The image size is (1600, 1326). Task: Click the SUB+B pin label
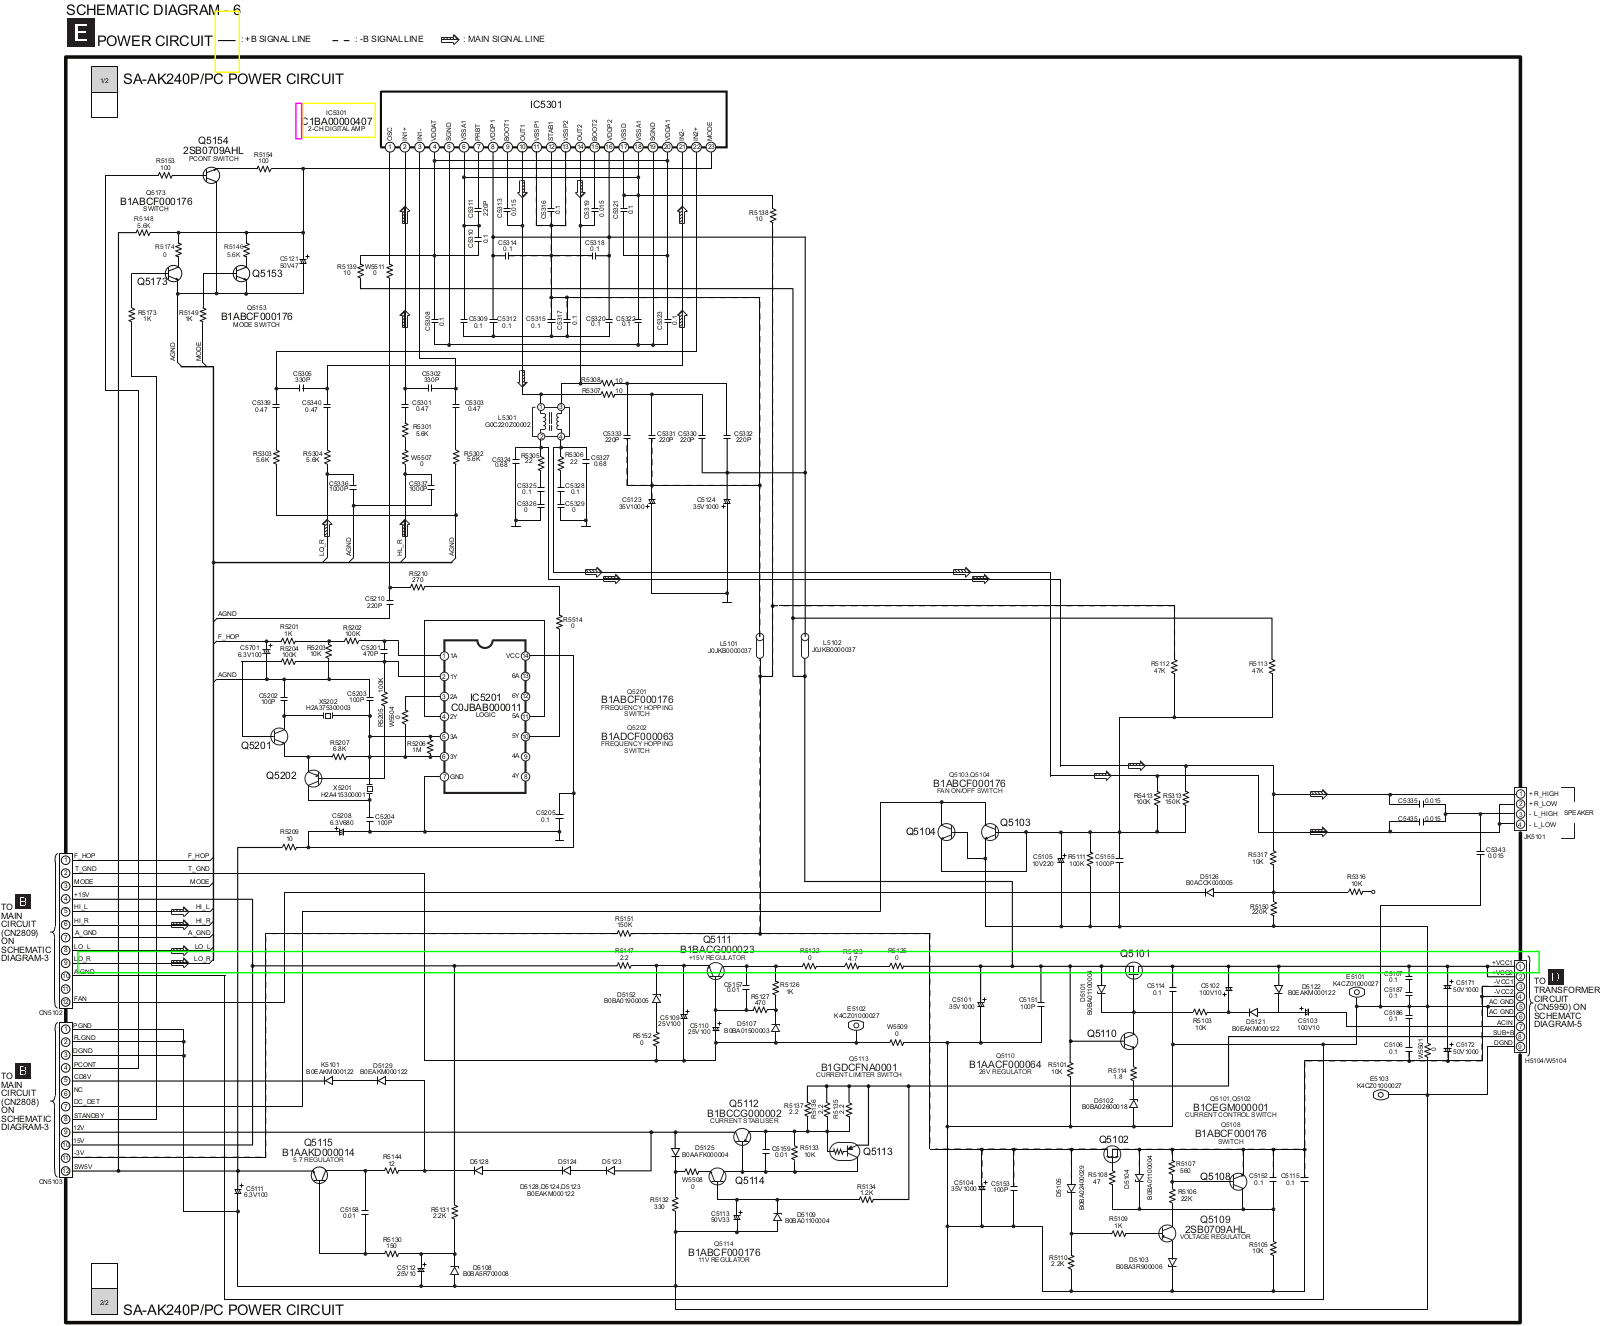pos(1503,1031)
